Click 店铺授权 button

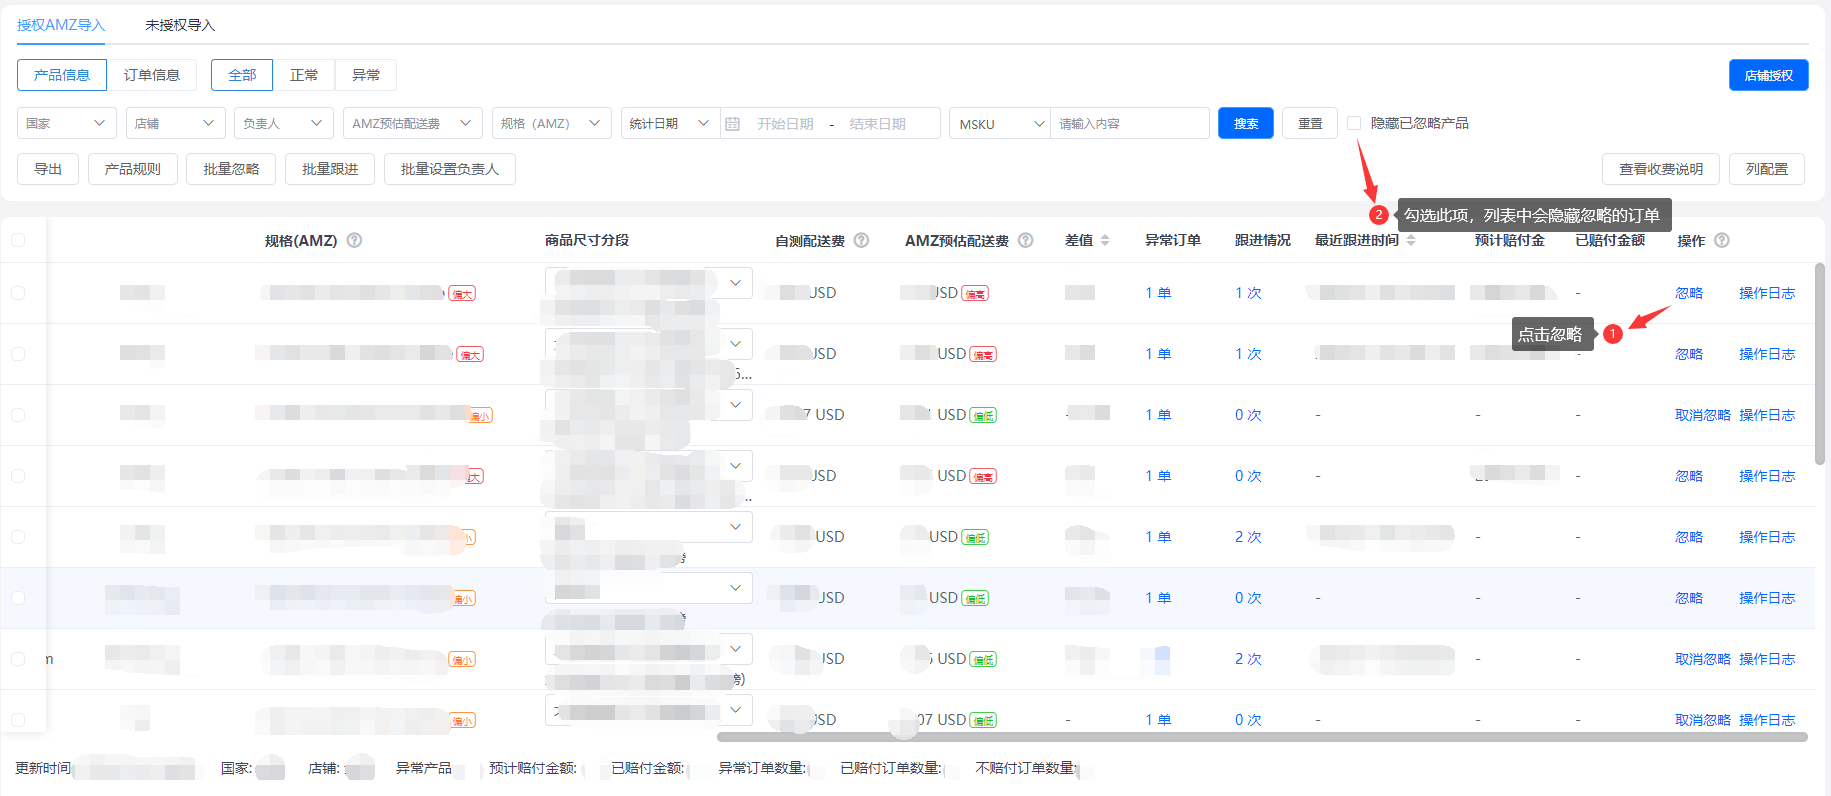[1769, 75]
